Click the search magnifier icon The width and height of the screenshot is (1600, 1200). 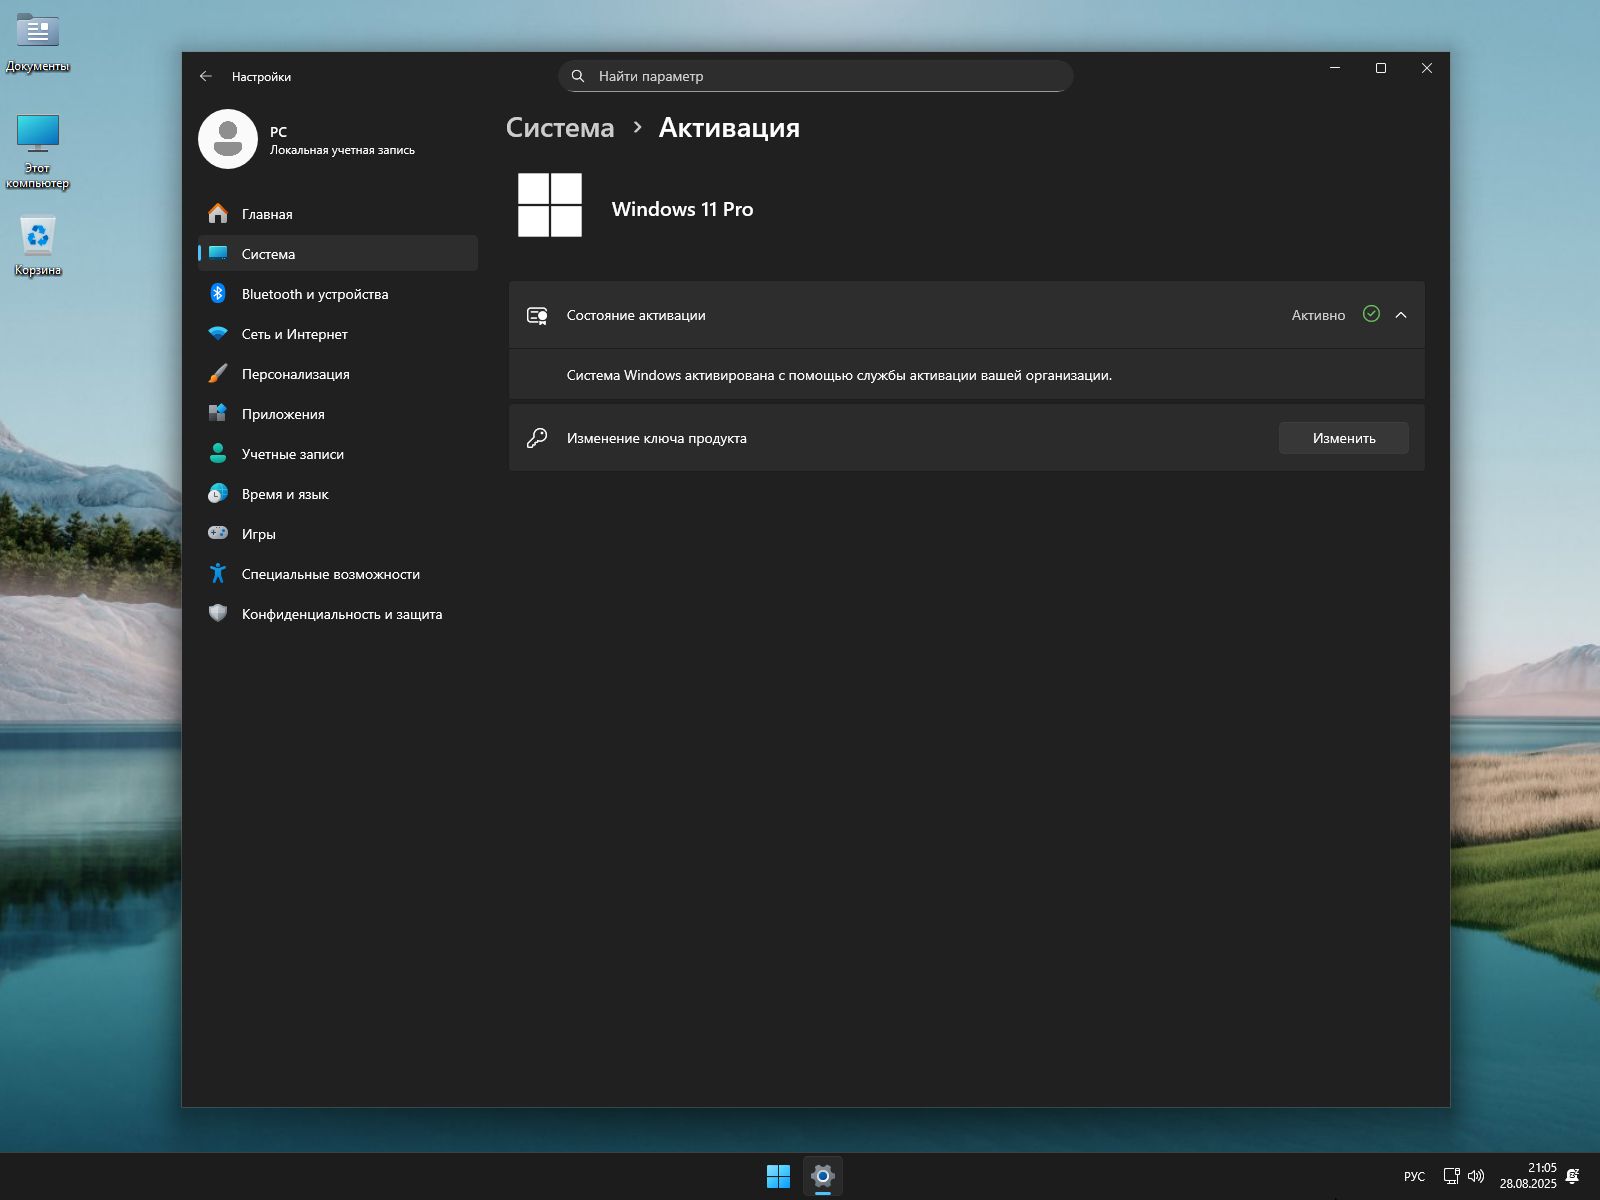[x=578, y=76]
